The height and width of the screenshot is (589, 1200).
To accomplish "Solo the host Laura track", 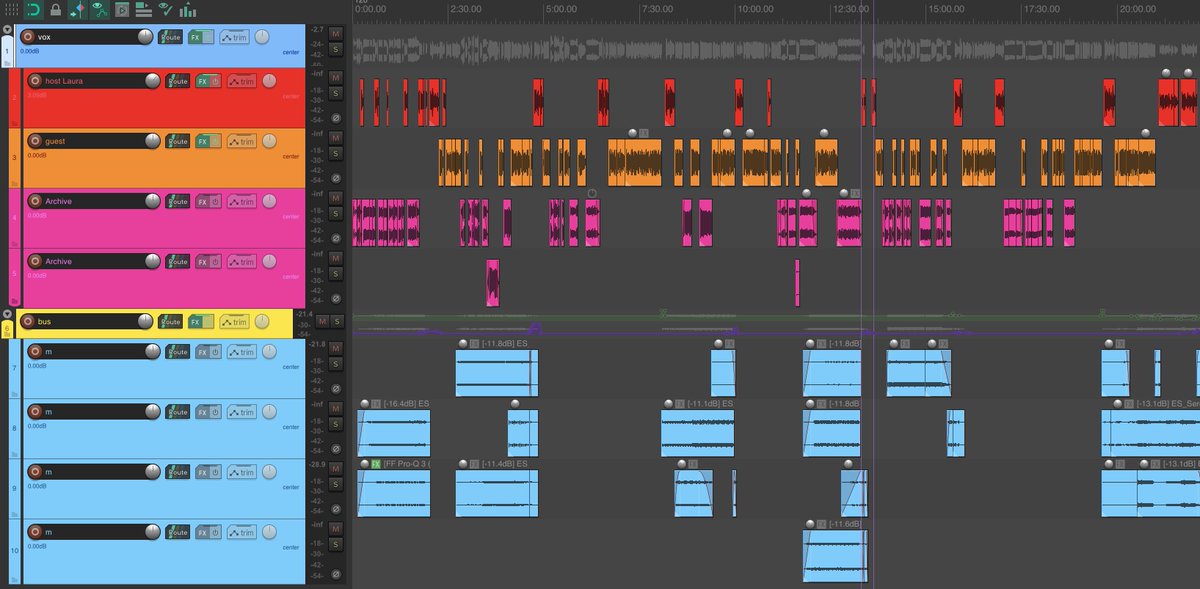I will (336, 93).
